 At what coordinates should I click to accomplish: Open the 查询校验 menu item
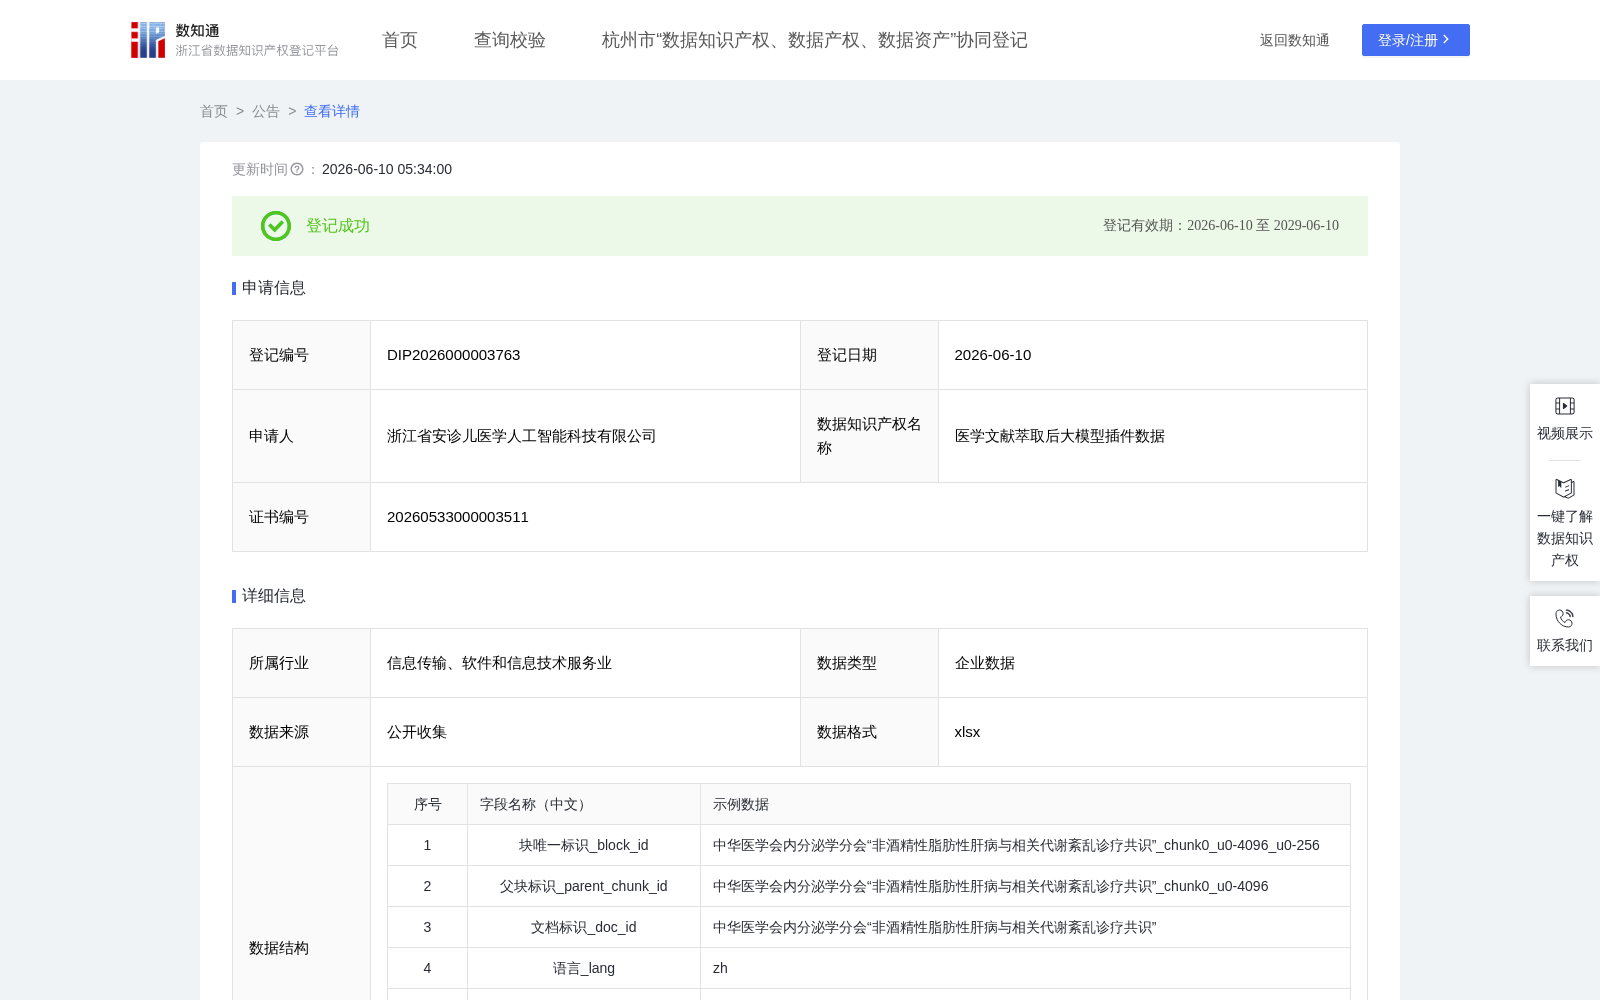pos(510,40)
